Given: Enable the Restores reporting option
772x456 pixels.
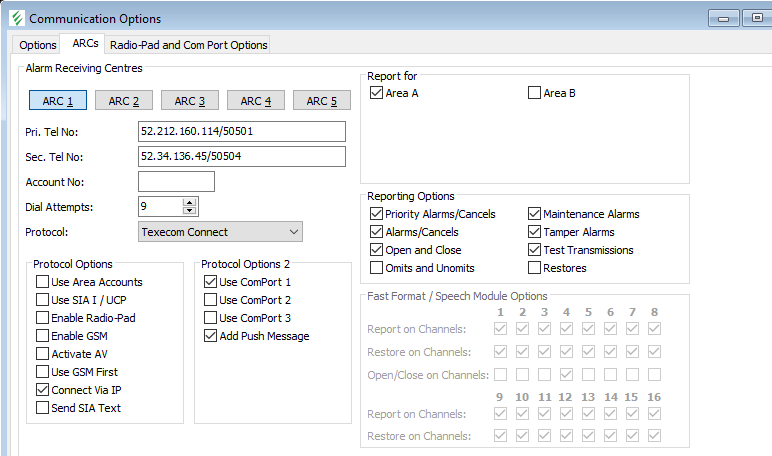Looking at the screenshot, I should pos(534,268).
